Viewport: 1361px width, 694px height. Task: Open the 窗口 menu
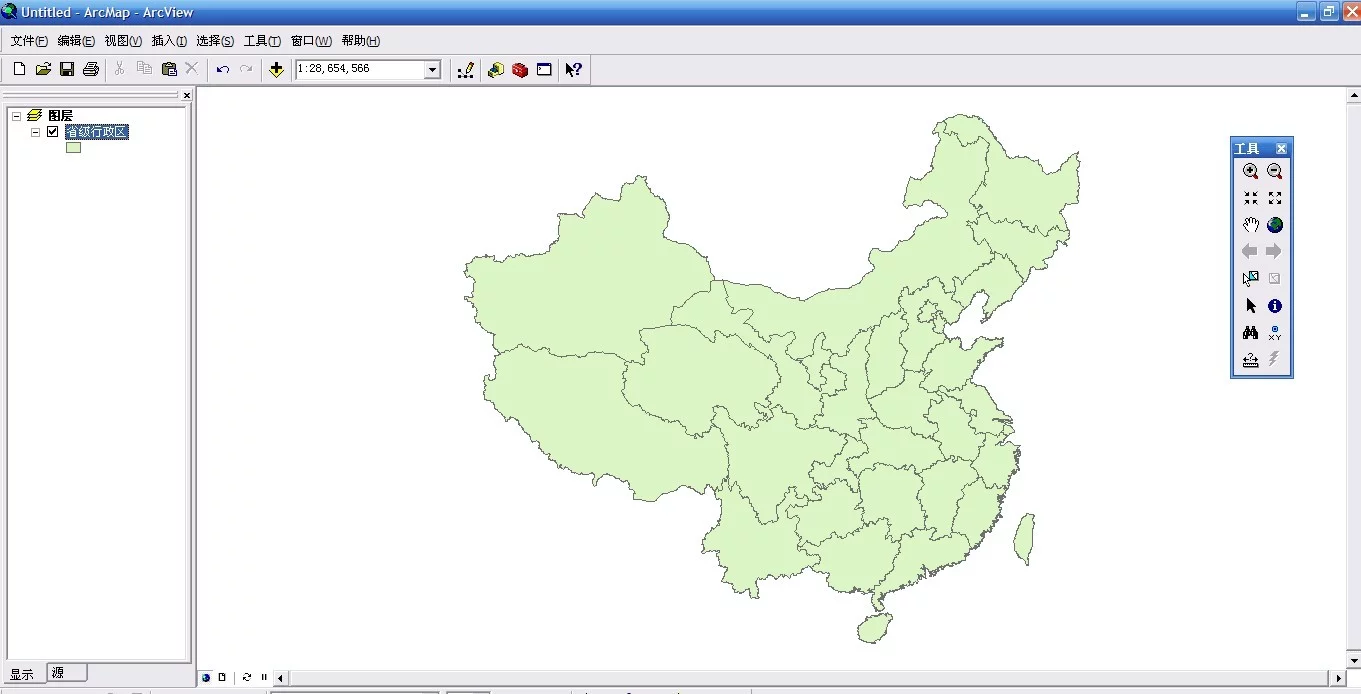[x=311, y=41]
